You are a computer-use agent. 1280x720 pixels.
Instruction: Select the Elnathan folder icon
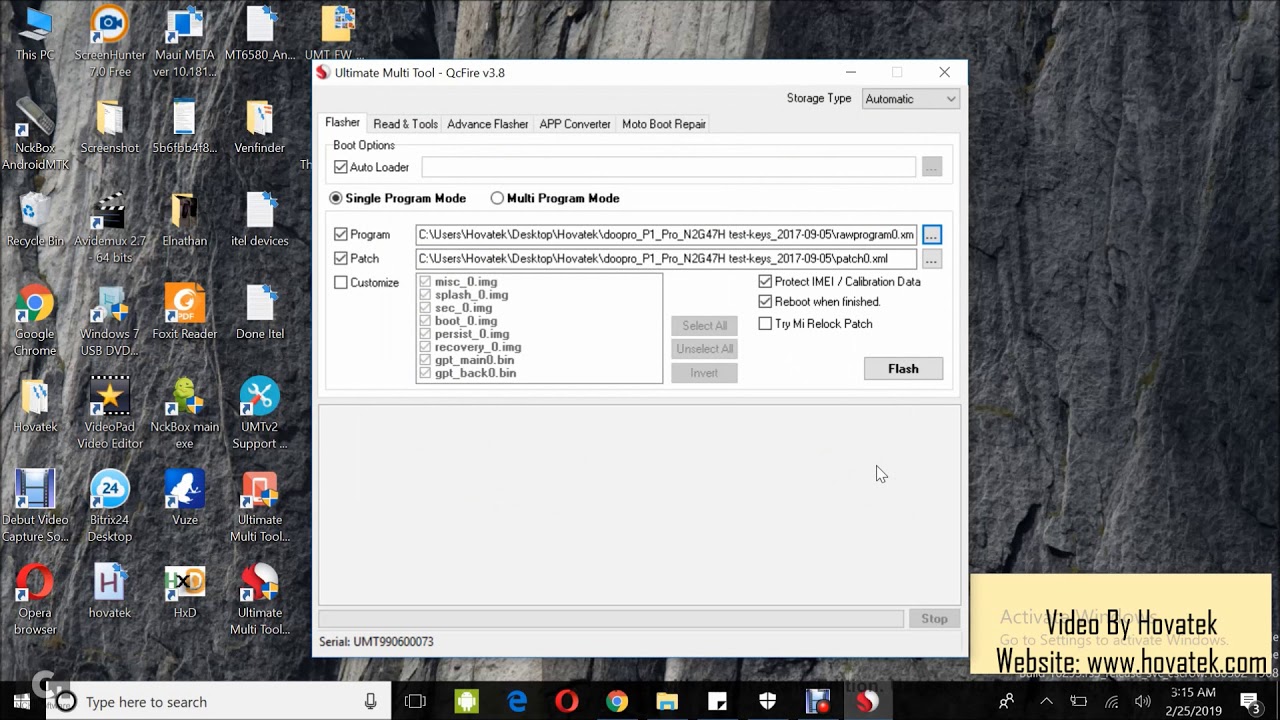(x=184, y=219)
